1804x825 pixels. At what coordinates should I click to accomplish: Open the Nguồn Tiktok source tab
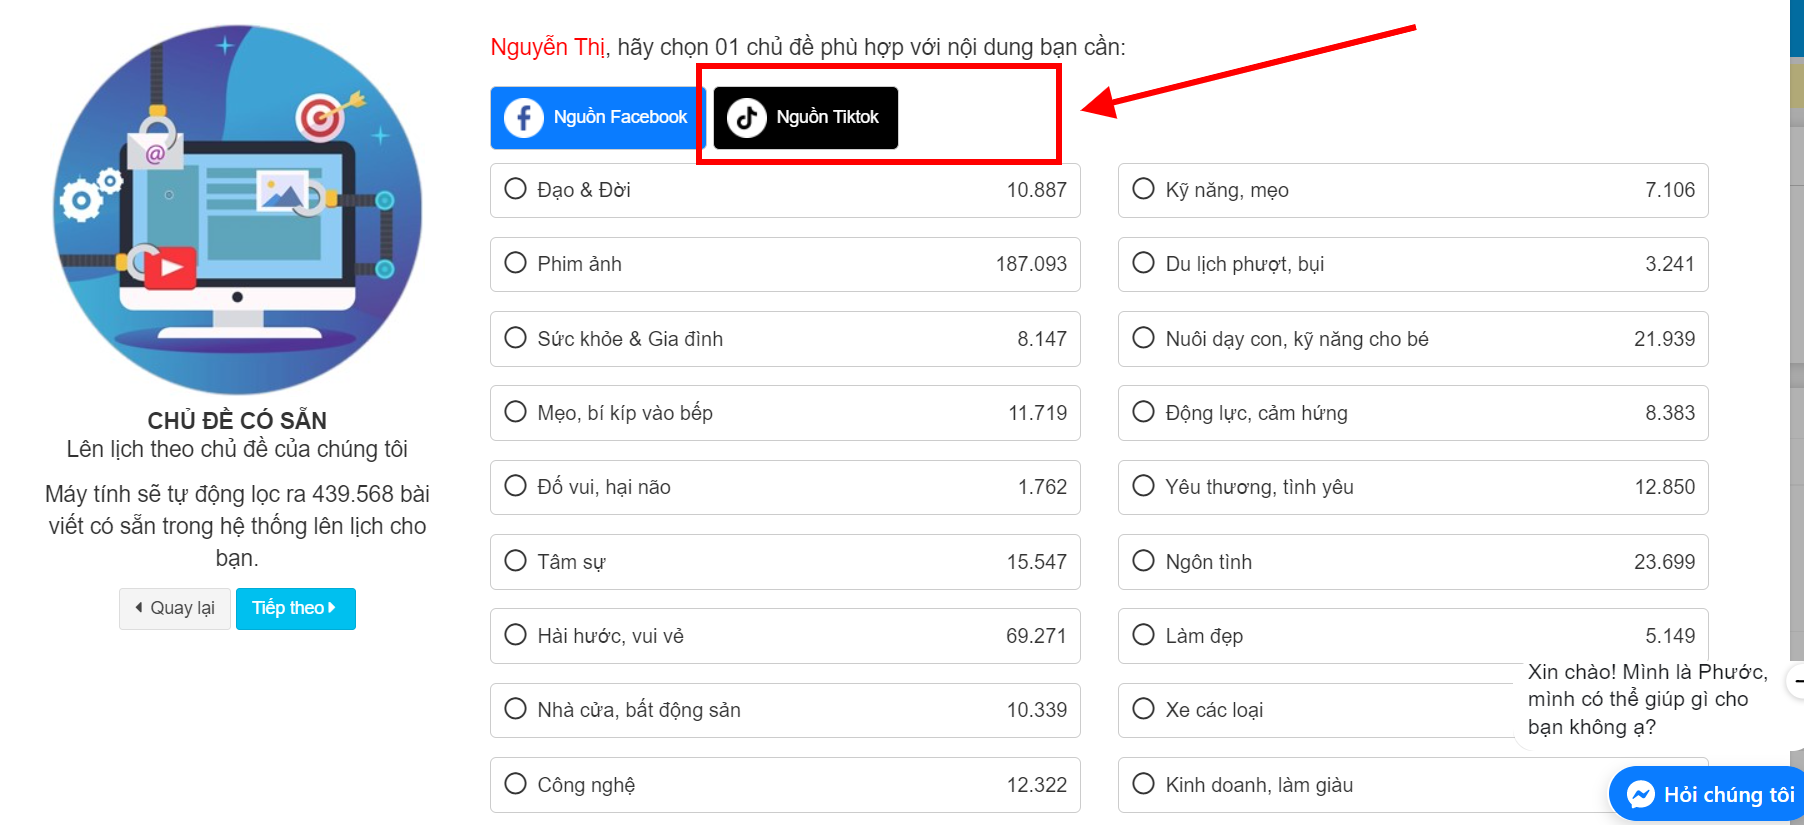point(806,117)
